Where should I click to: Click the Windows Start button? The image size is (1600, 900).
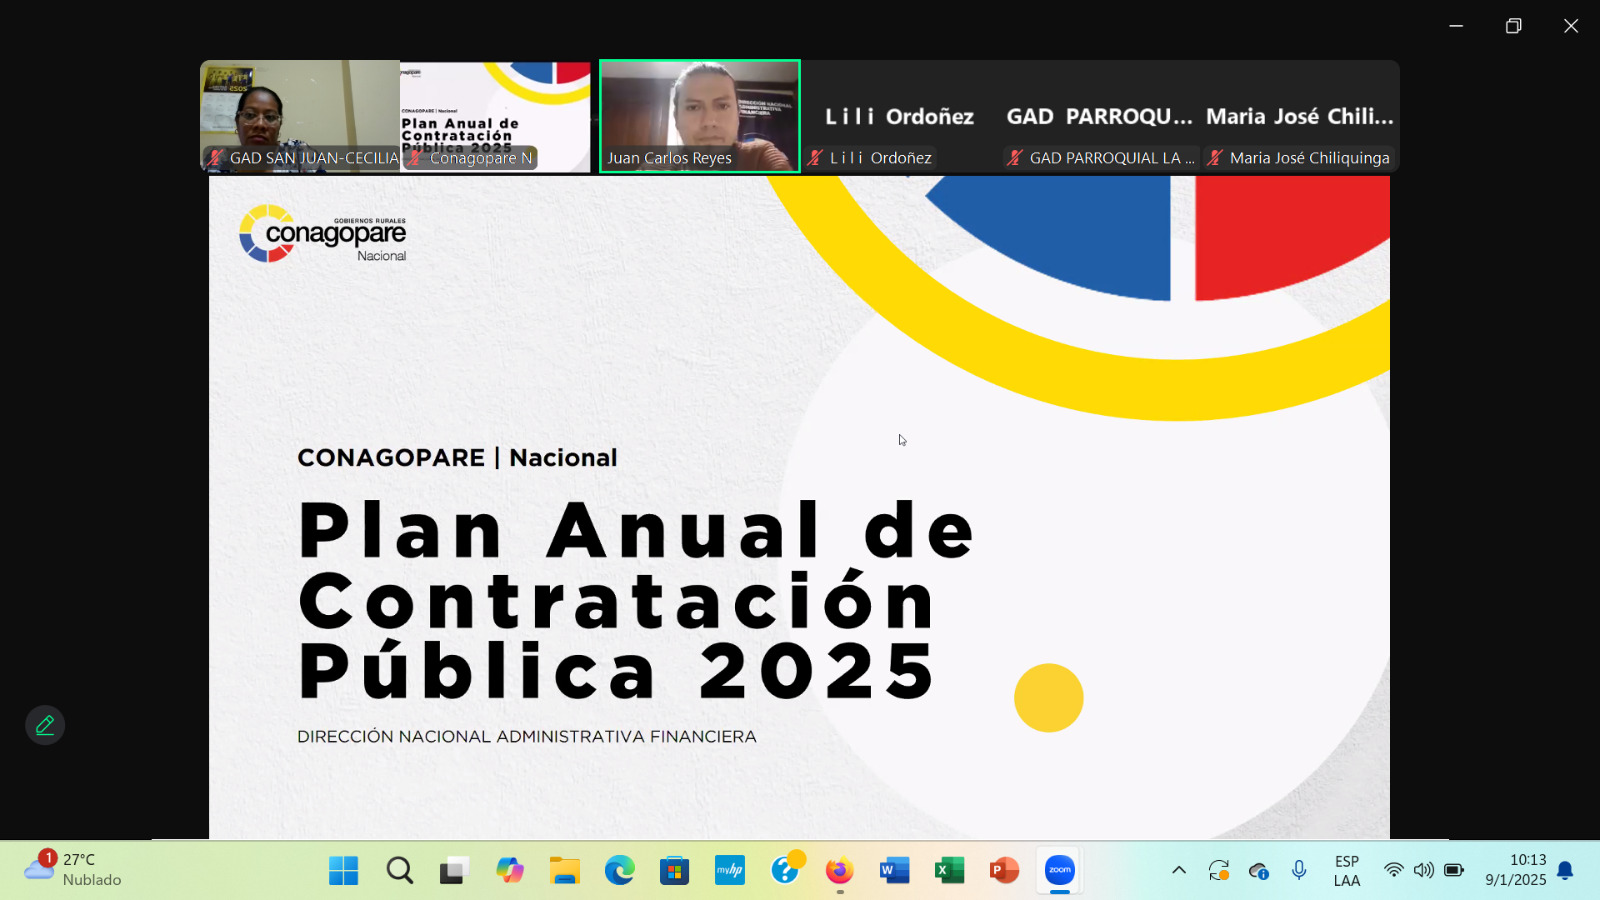tap(344, 870)
